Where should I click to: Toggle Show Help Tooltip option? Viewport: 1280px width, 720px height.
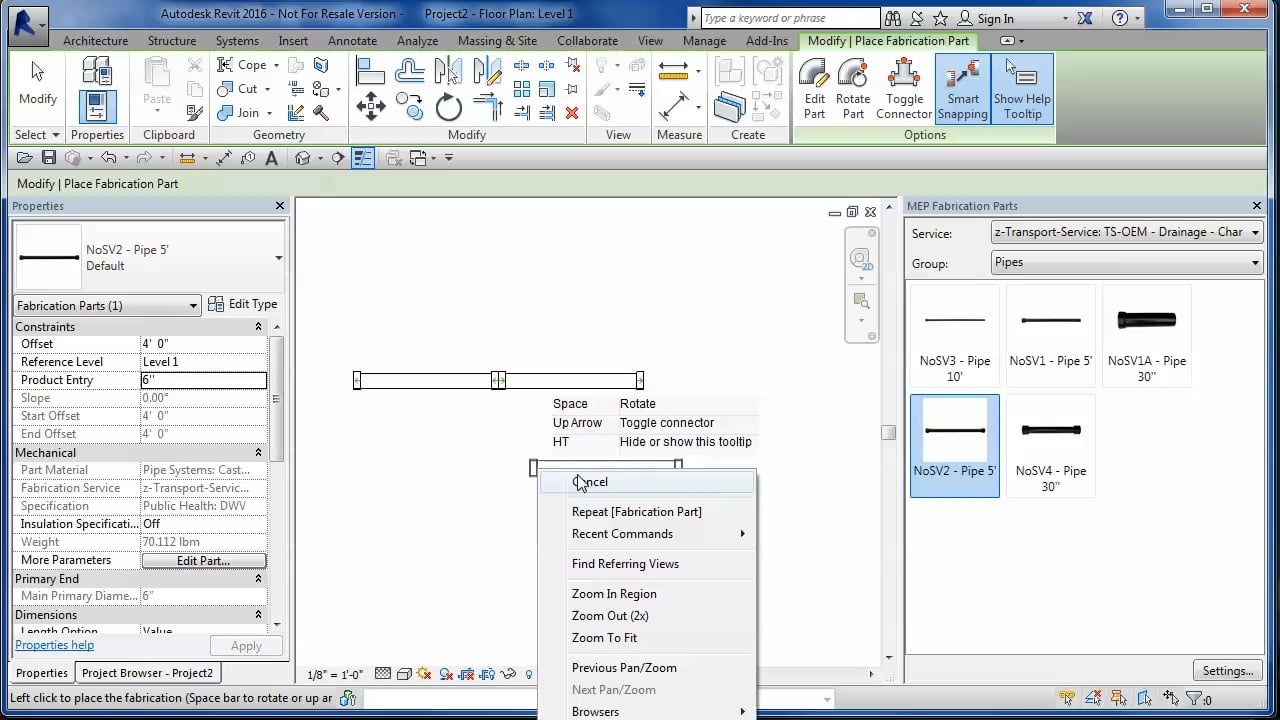tap(1022, 89)
